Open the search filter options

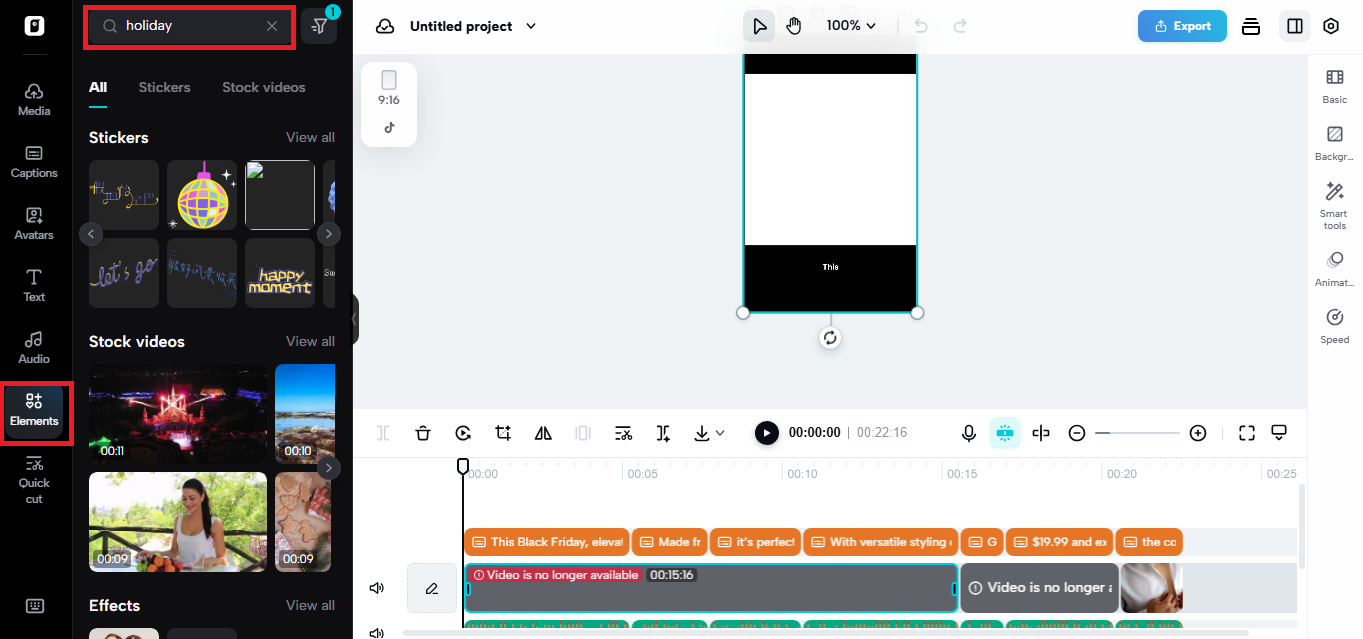pos(319,26)
